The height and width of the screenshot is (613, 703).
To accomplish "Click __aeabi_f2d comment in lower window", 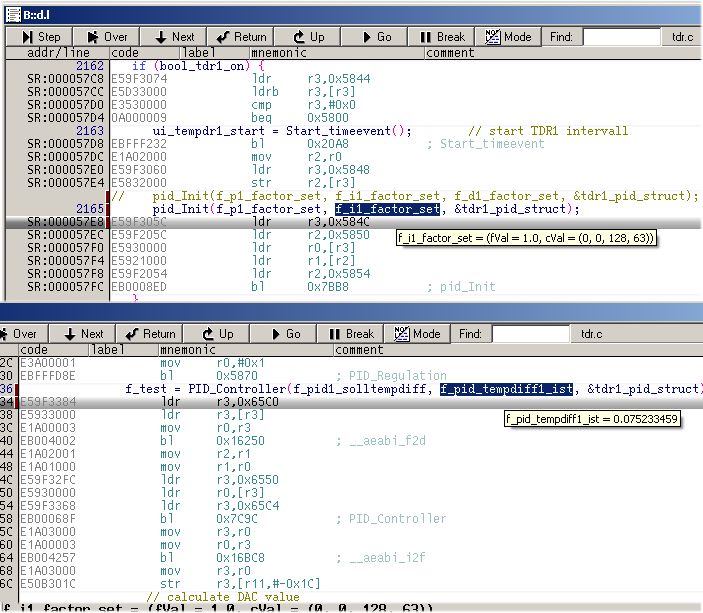I will coord(387,441).
